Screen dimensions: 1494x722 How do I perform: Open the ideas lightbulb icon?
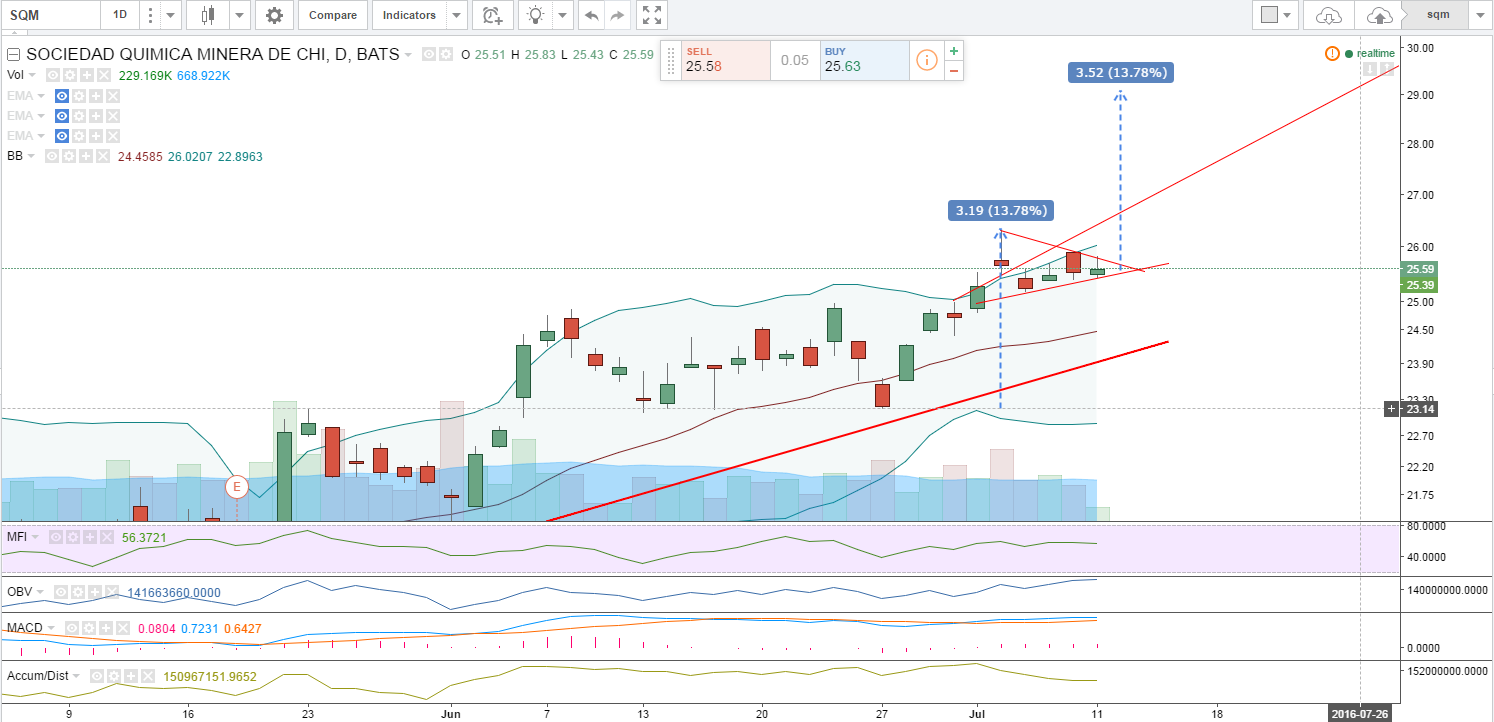[537, 15]
